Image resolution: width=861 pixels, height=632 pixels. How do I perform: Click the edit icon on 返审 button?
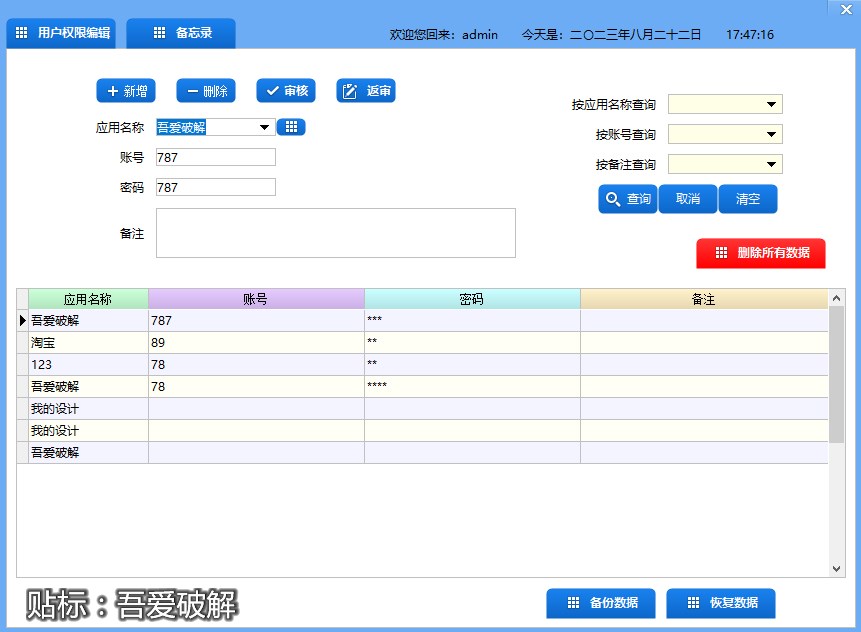(347, 91)
